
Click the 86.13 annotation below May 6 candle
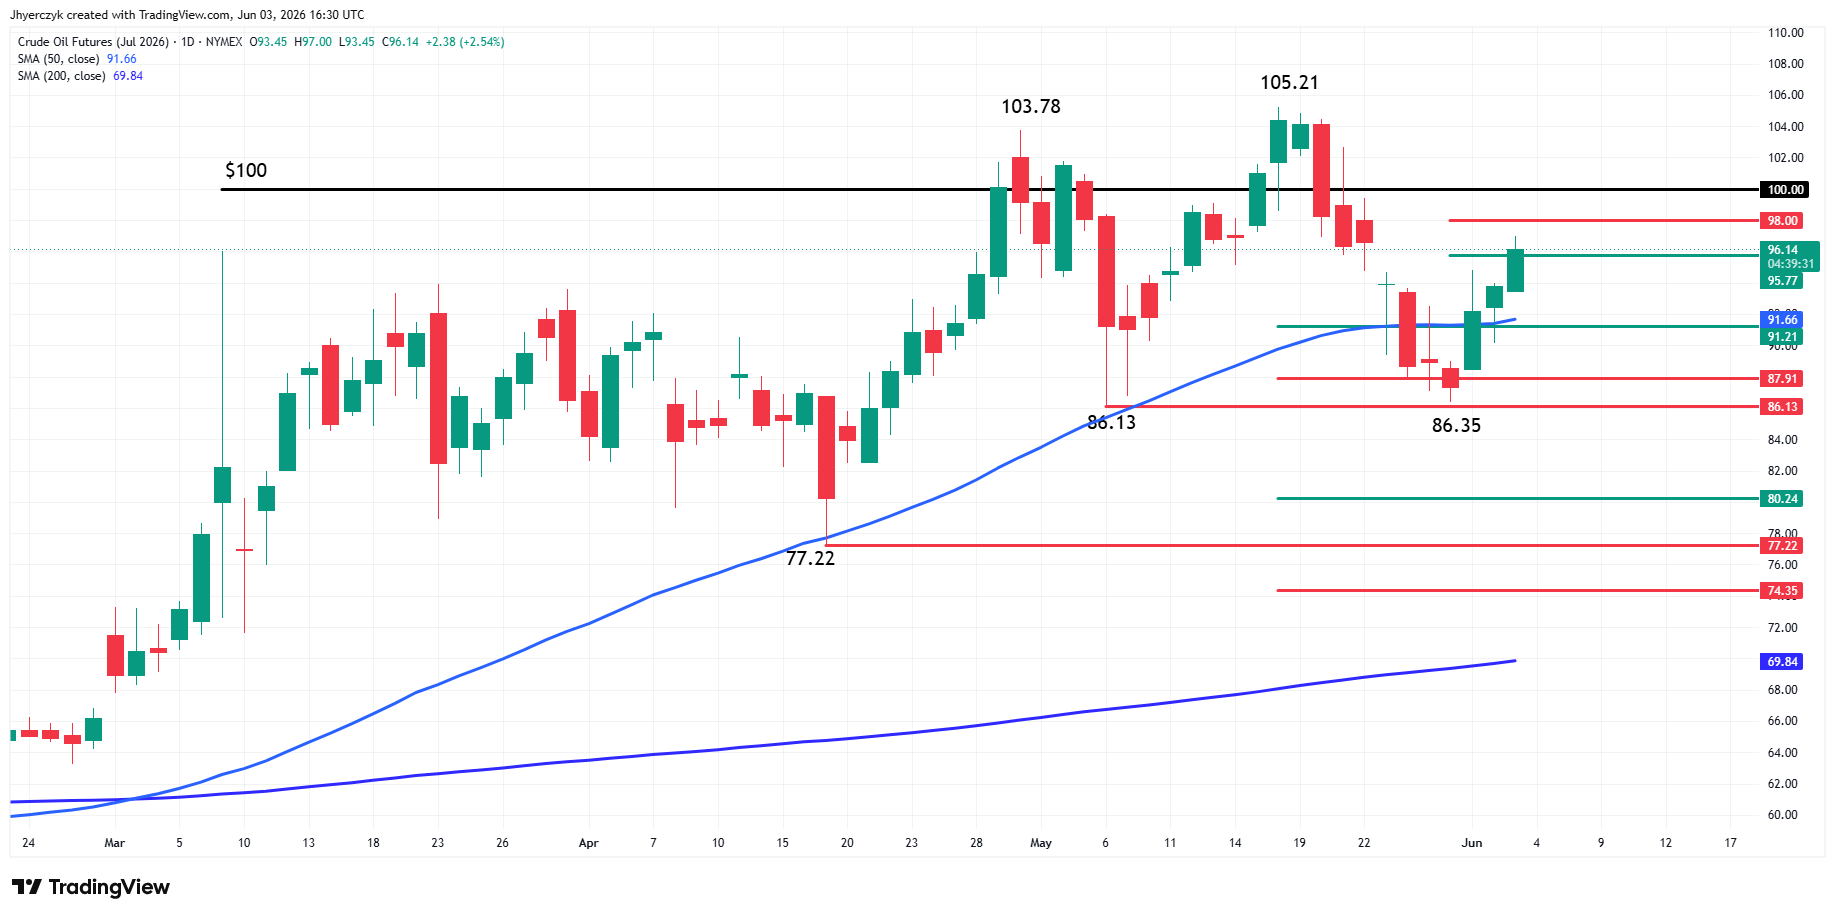[1112, 423]
